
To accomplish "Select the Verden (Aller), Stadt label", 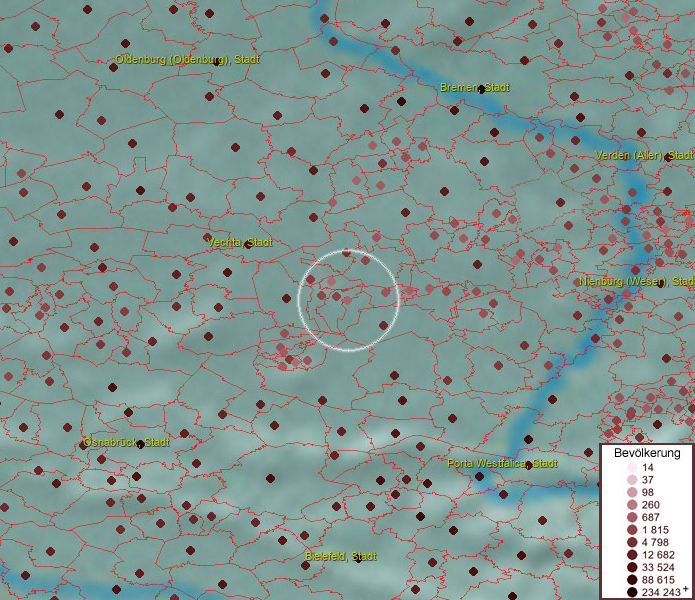I will pos(644,156).
